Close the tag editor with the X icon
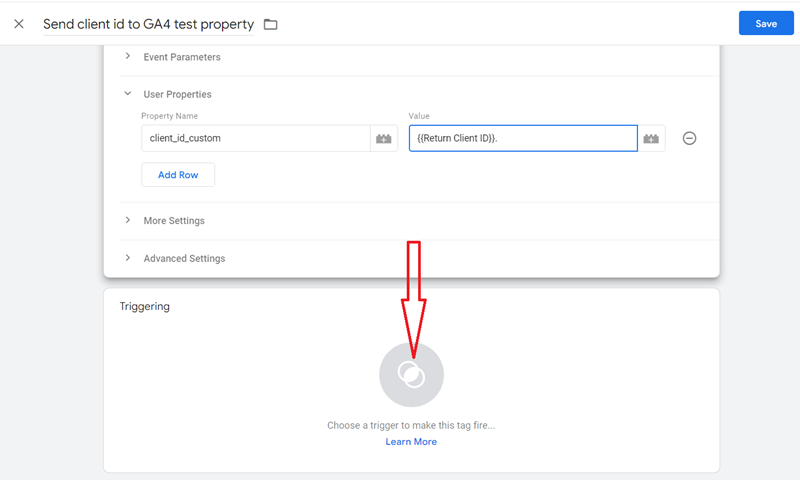Image resolution: width=800 pixels, height=480 pixels. [x=19, y=24]
